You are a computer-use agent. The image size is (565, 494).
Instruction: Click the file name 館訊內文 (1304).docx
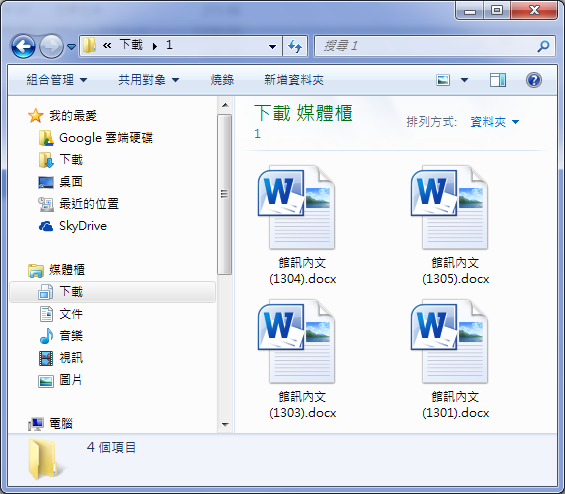[302, 271]
